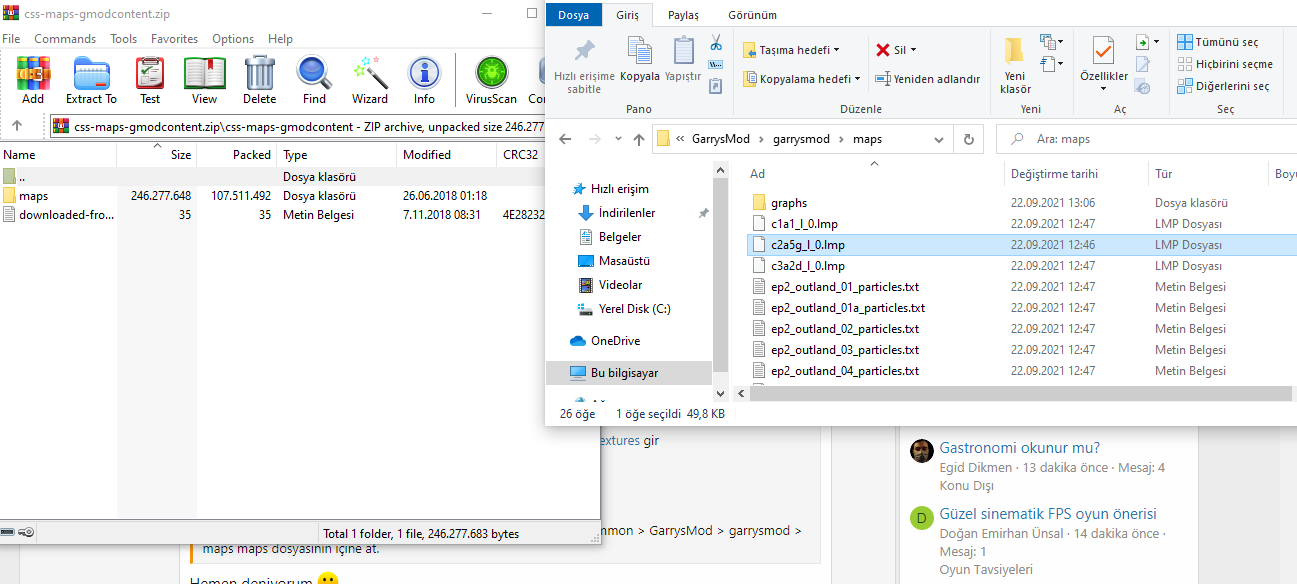Open the easy access dropdown in Yeni group
The height and width of the screenshot is (584, 1297).
point(1051,65)
